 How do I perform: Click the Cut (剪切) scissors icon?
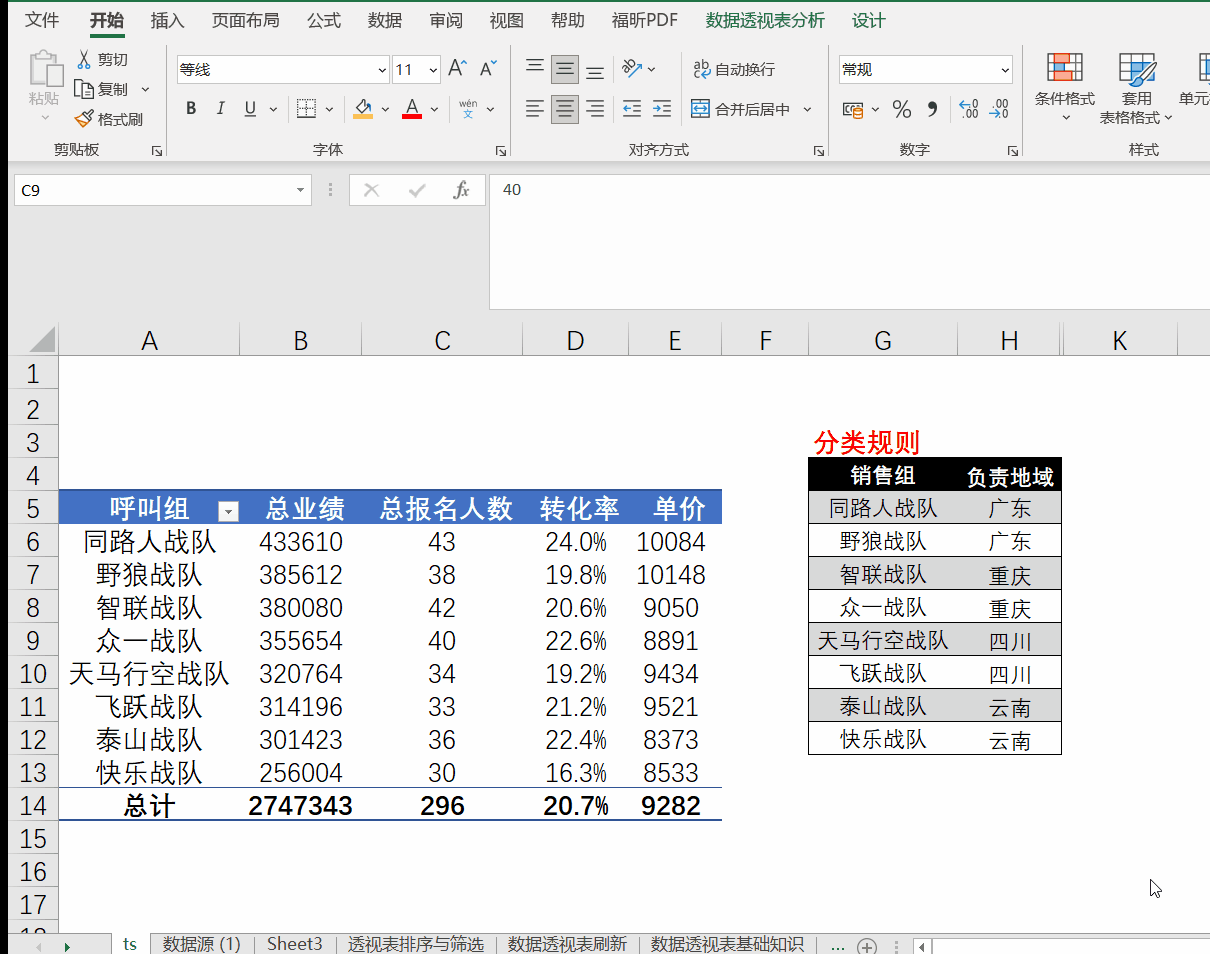pyautogui.click(x=84, y=59)
